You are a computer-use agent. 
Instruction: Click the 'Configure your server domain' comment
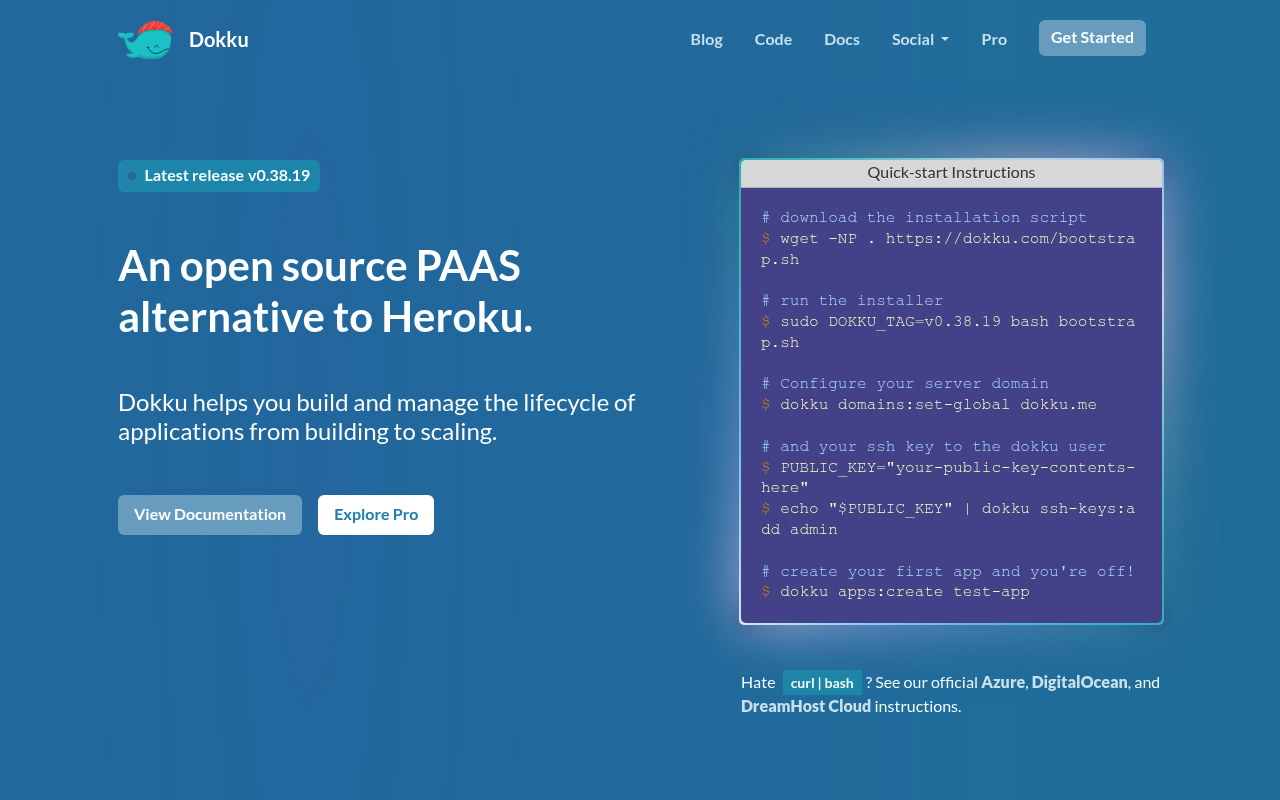(x=905, y=384)
